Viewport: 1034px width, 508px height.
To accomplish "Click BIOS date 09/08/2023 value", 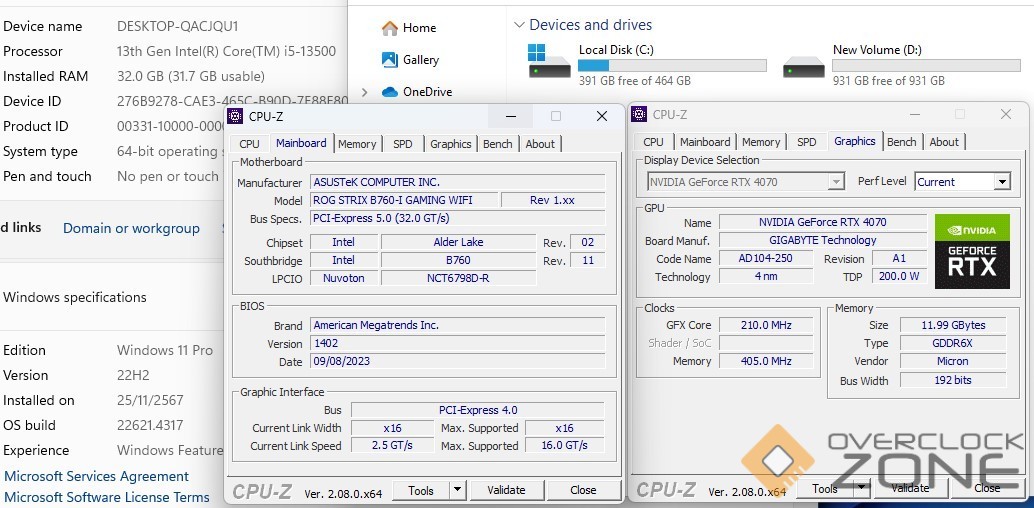I will [458, 361].
